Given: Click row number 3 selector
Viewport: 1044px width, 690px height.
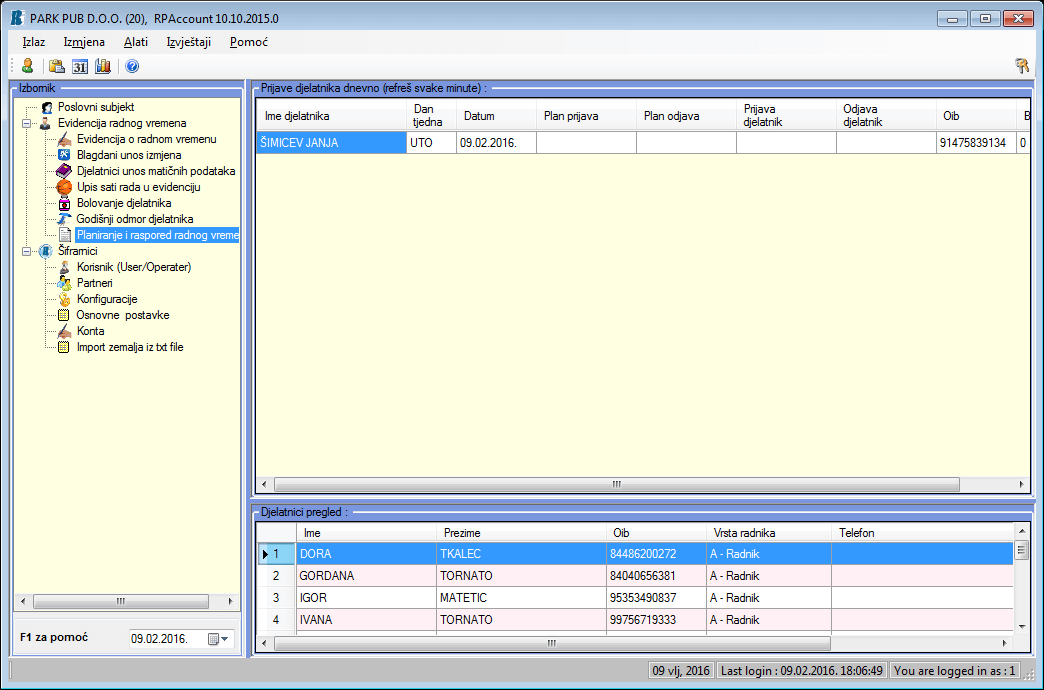Looking at the screenshot, I should click(276, 598).
